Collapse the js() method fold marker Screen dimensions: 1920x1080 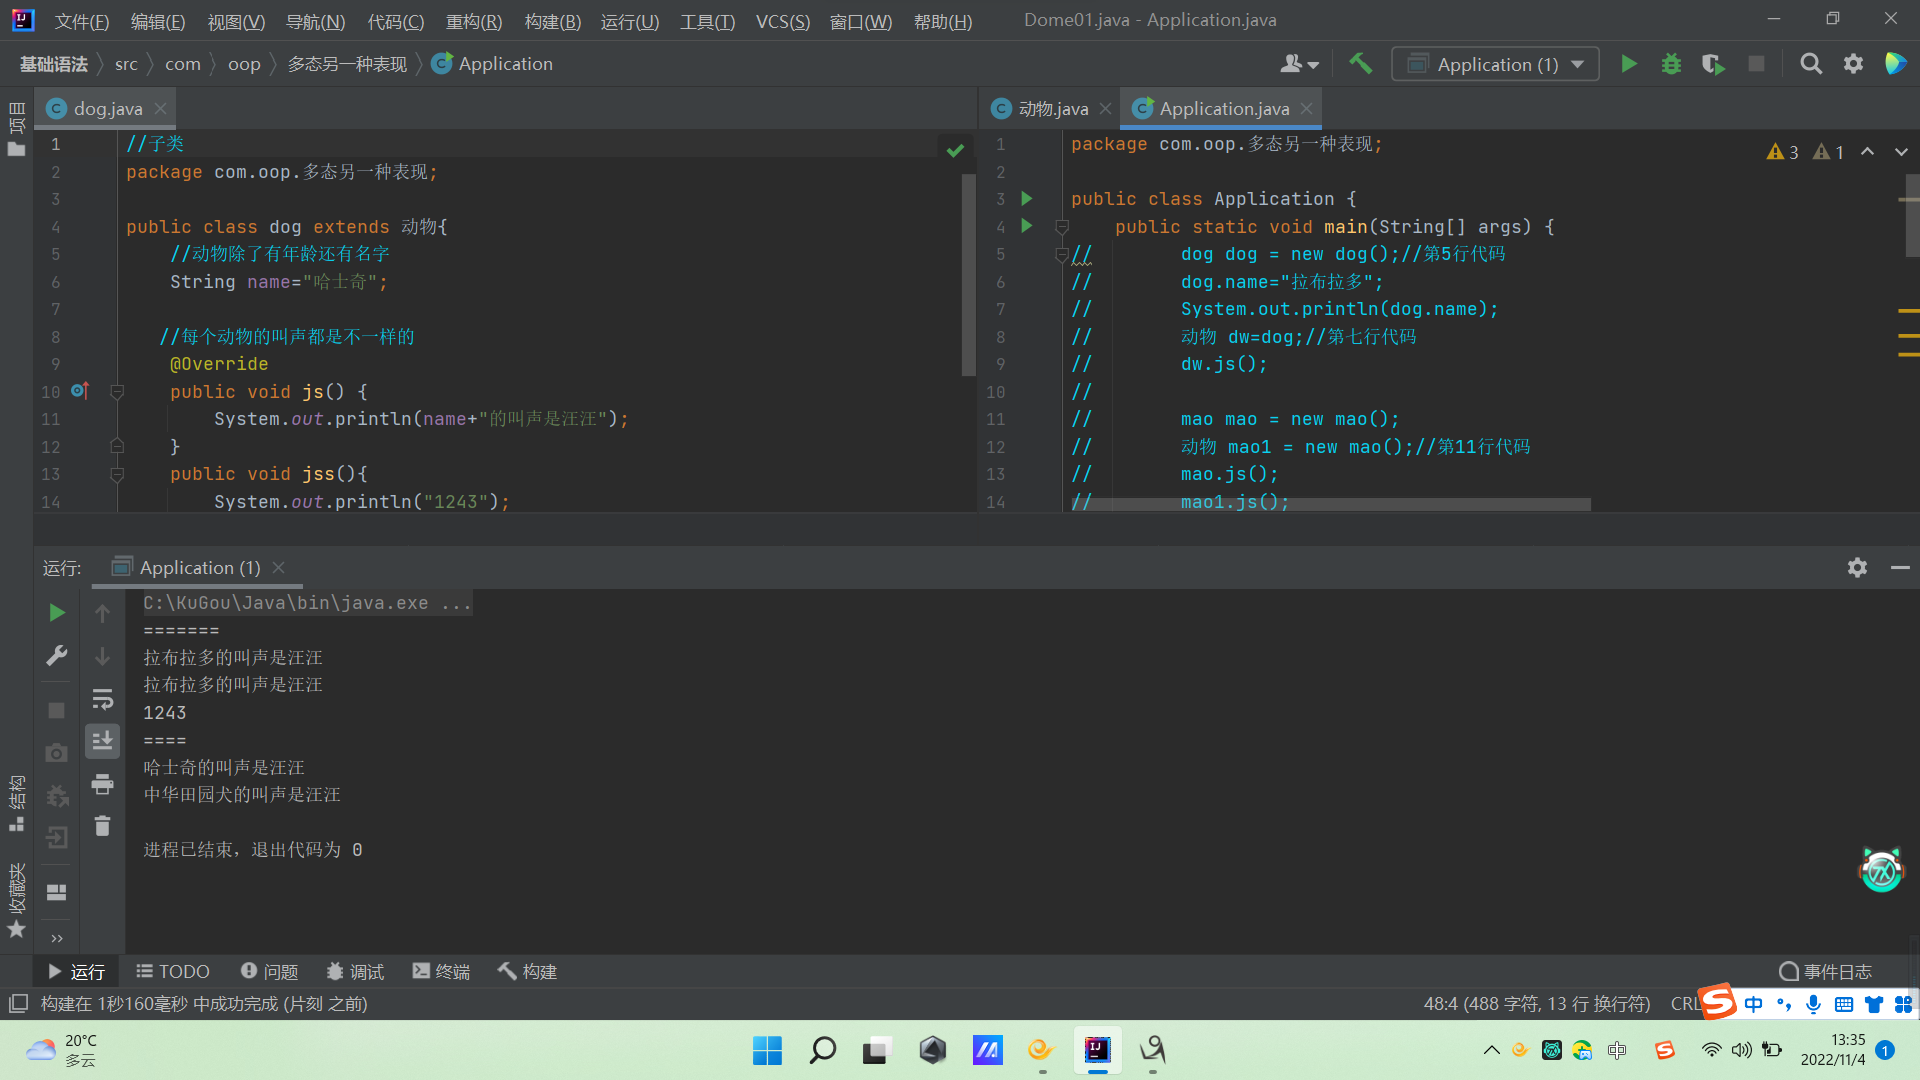(x=117, y=392)
